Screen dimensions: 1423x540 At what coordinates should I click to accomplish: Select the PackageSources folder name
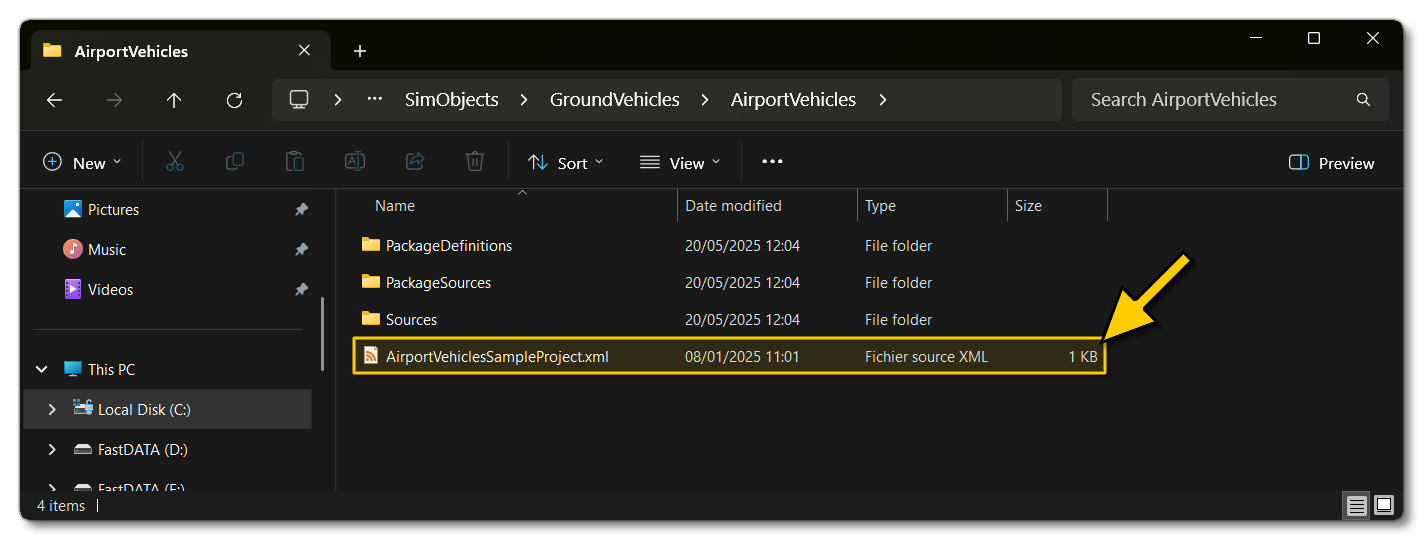tap(438, 283)
